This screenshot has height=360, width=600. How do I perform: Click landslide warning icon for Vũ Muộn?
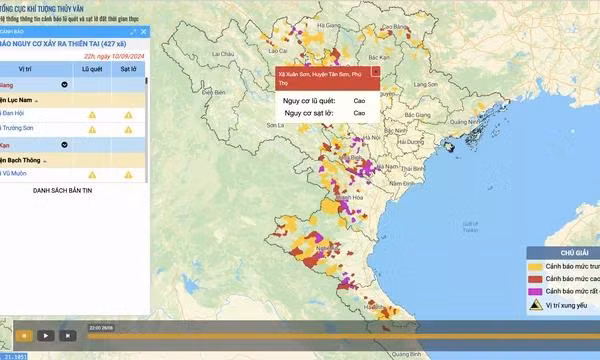[x=128, y=175]
